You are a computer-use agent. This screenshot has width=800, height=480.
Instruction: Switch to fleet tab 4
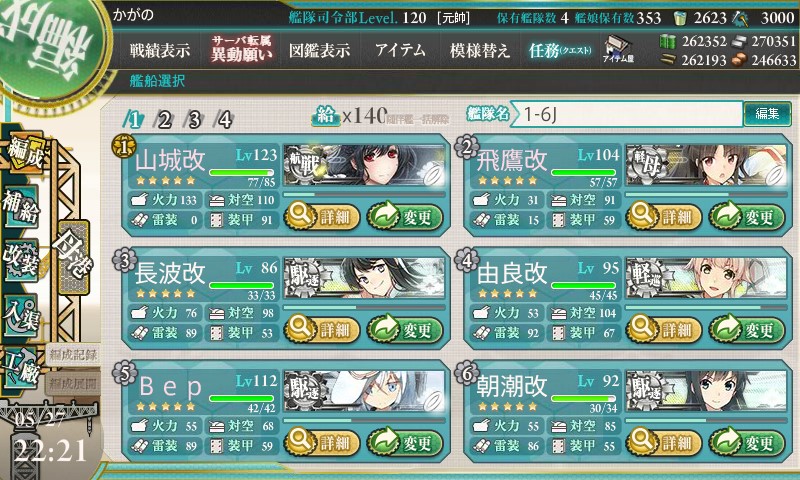pyautogui.click(x=224, y=120)
